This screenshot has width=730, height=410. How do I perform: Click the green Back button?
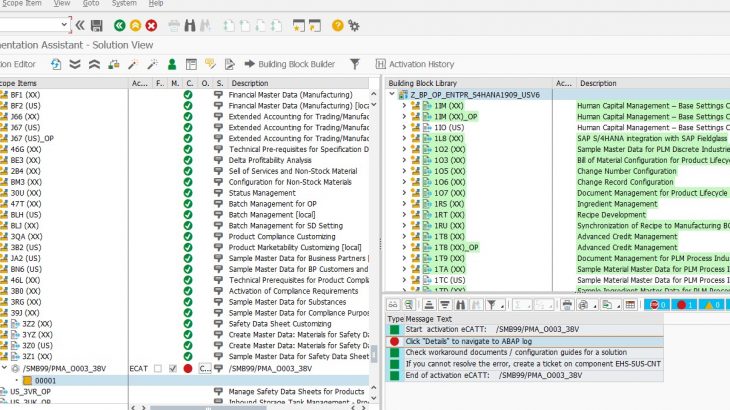point(120,26)
